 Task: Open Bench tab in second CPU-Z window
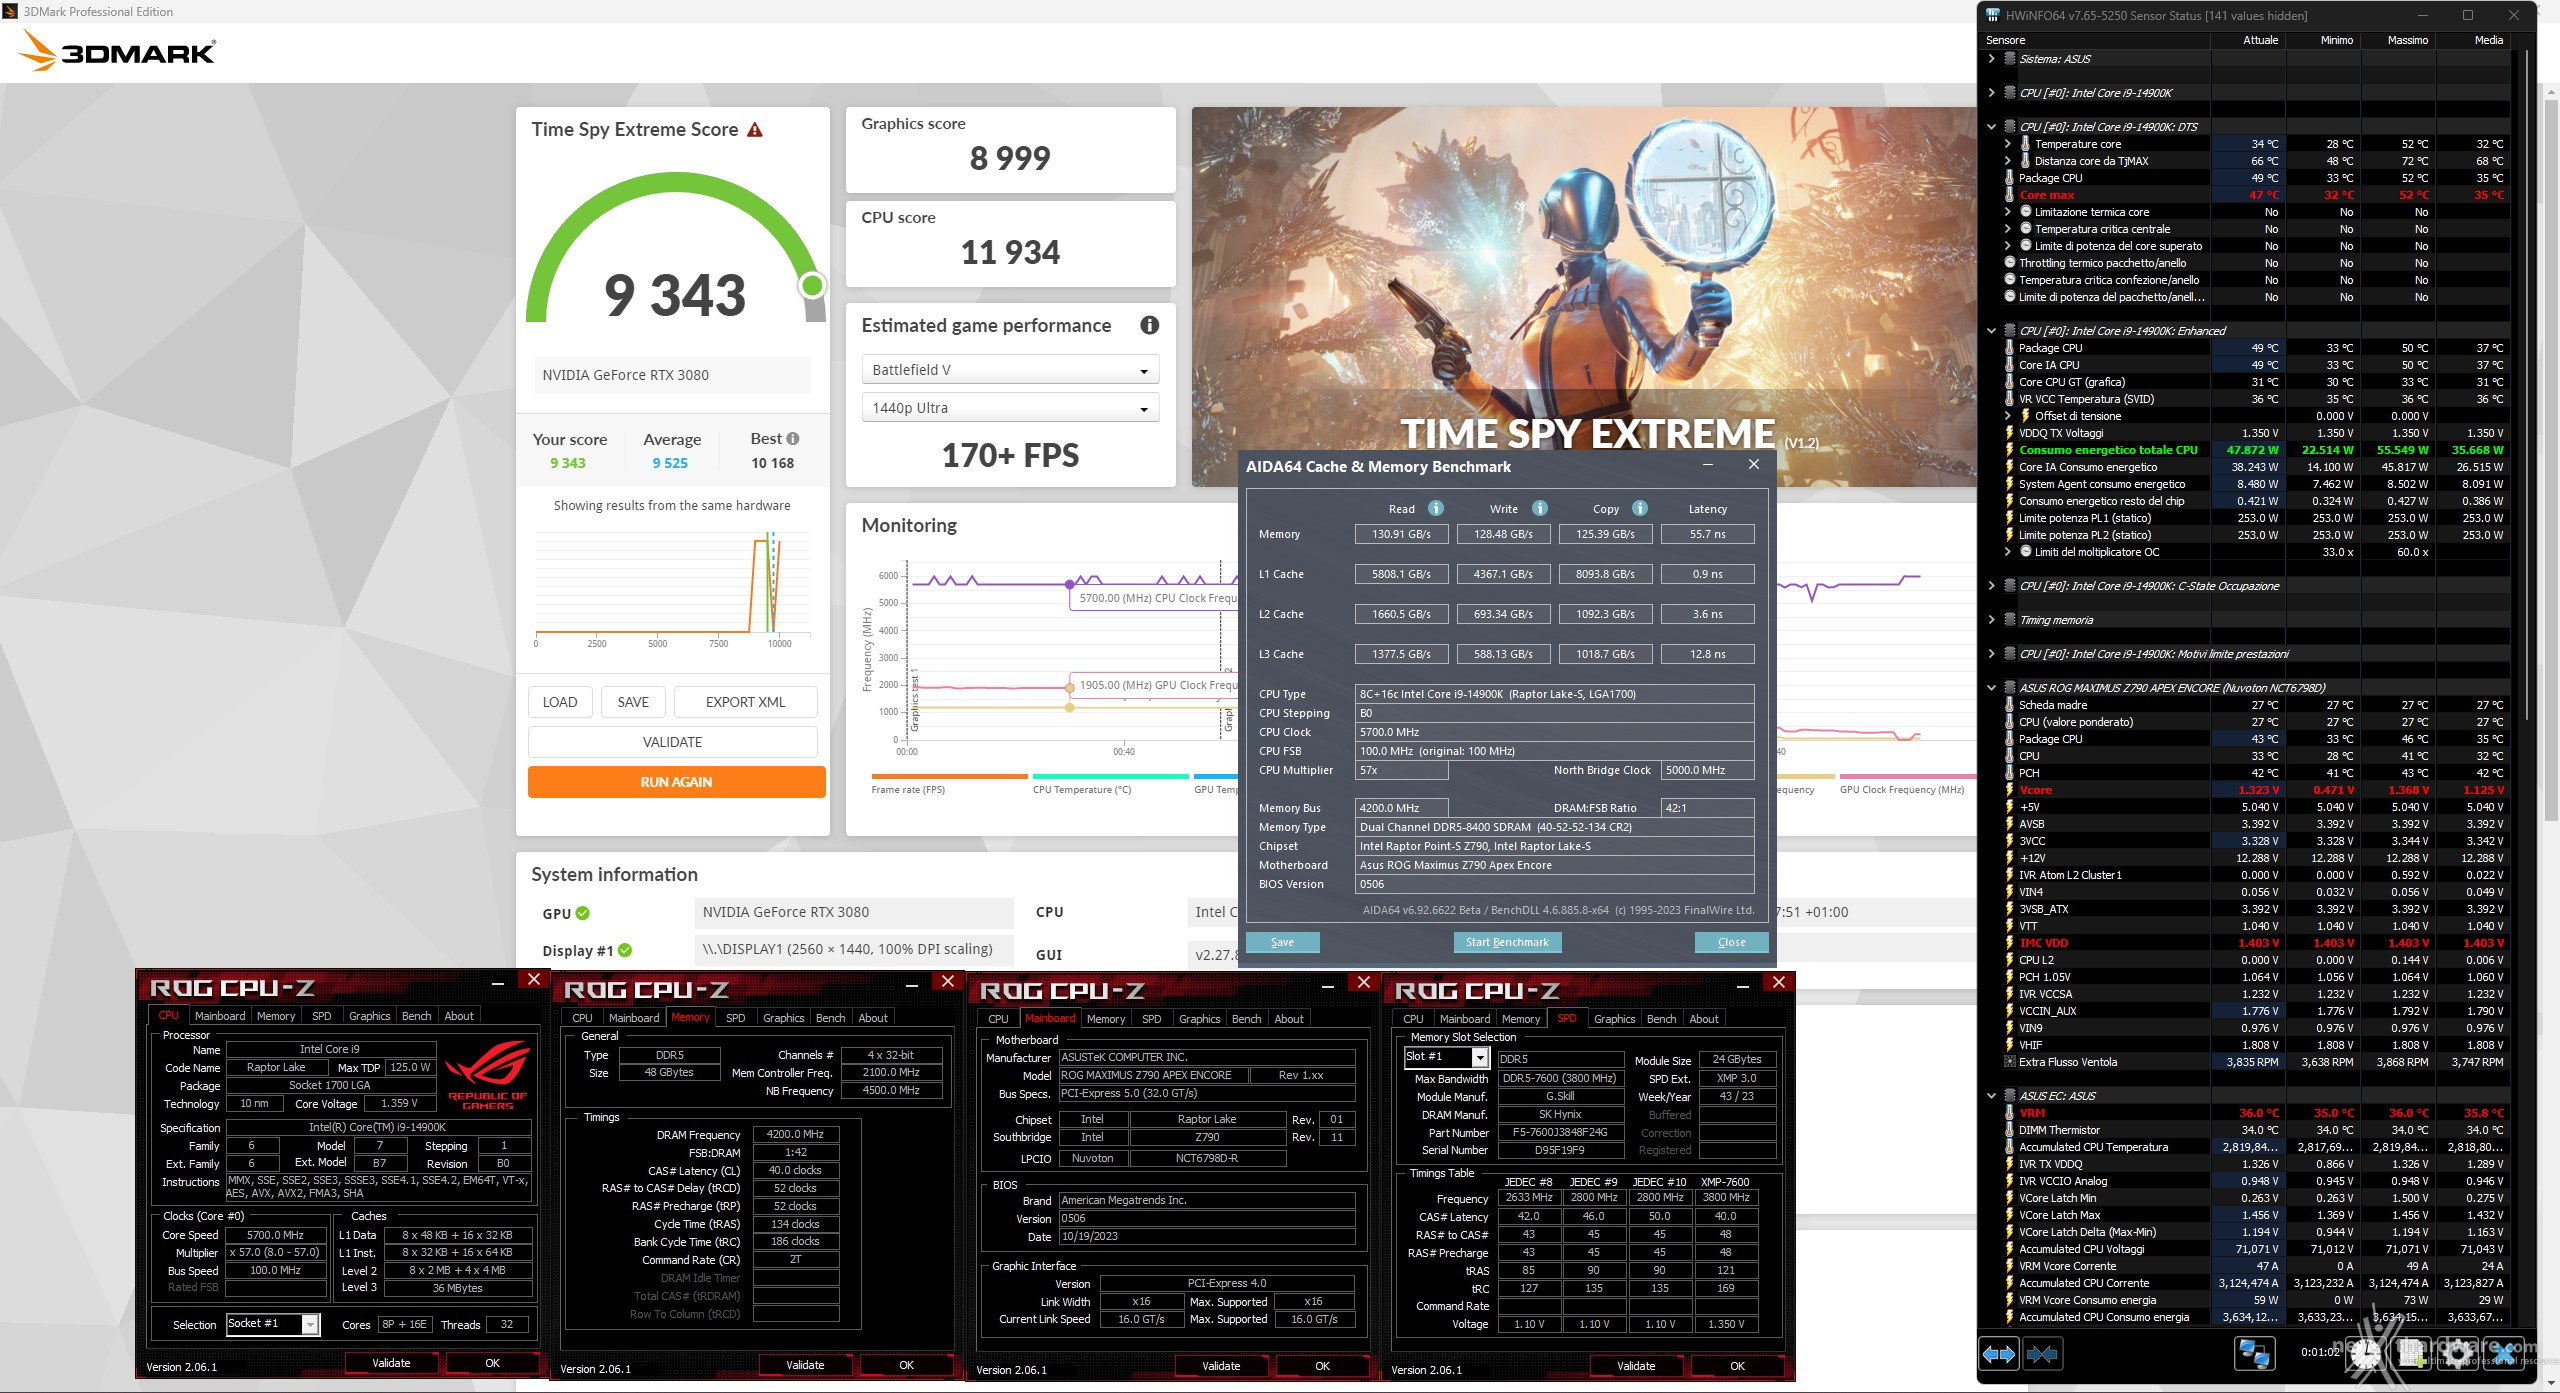[x=831, y=1018]
